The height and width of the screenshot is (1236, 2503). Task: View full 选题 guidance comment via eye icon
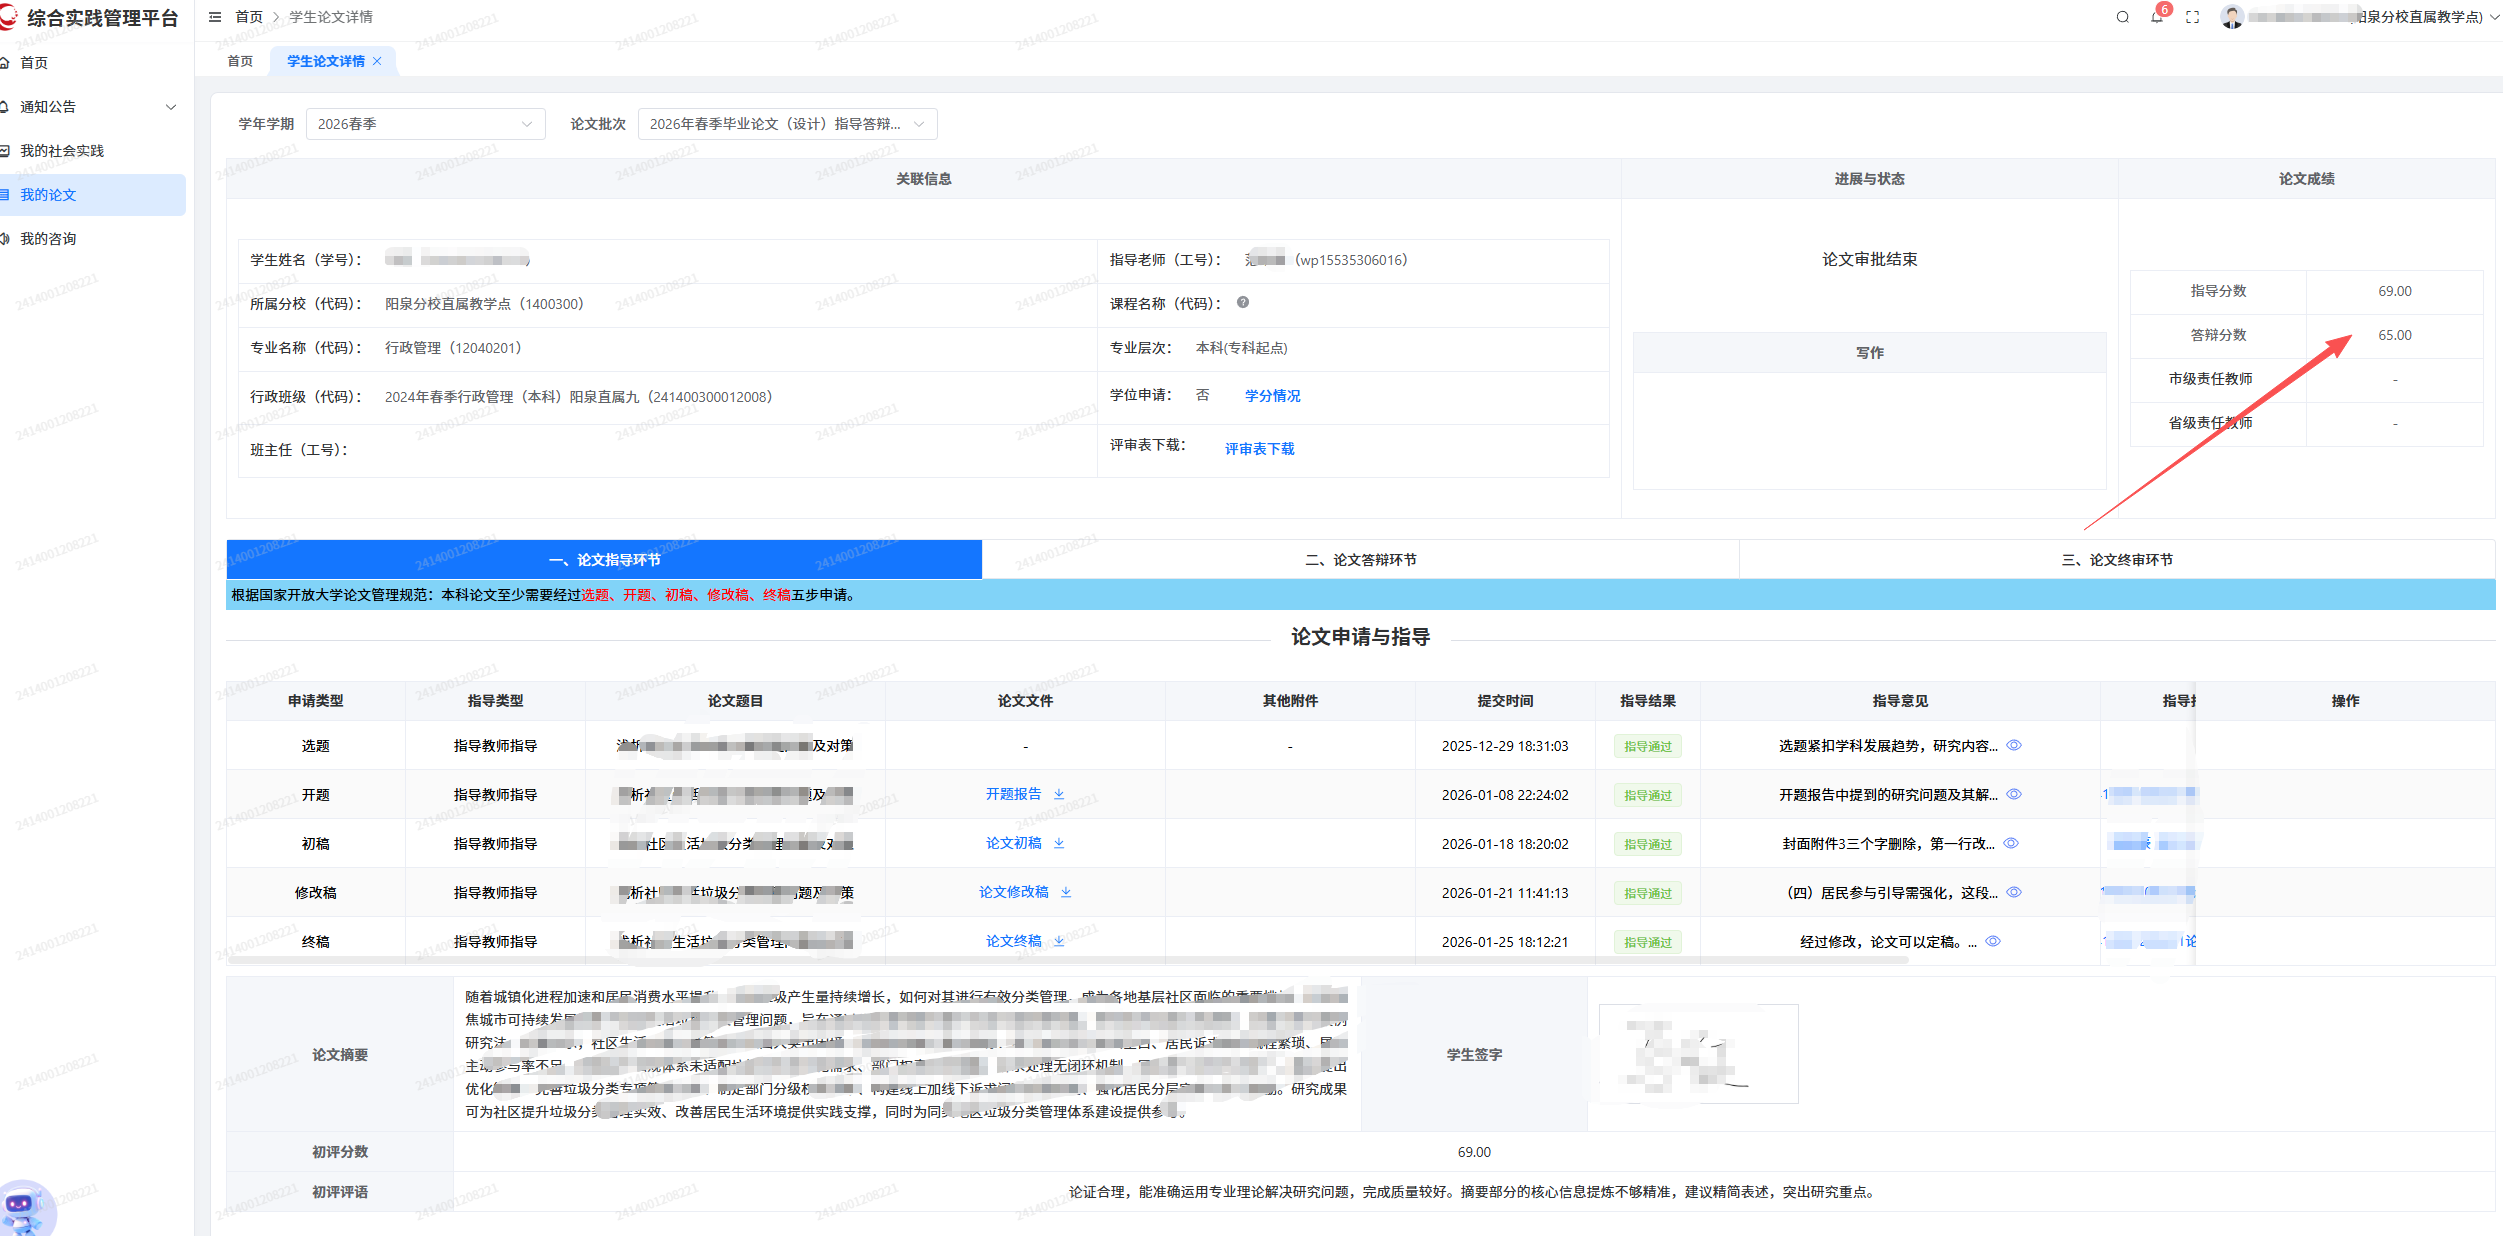[x=2014, y=745]
